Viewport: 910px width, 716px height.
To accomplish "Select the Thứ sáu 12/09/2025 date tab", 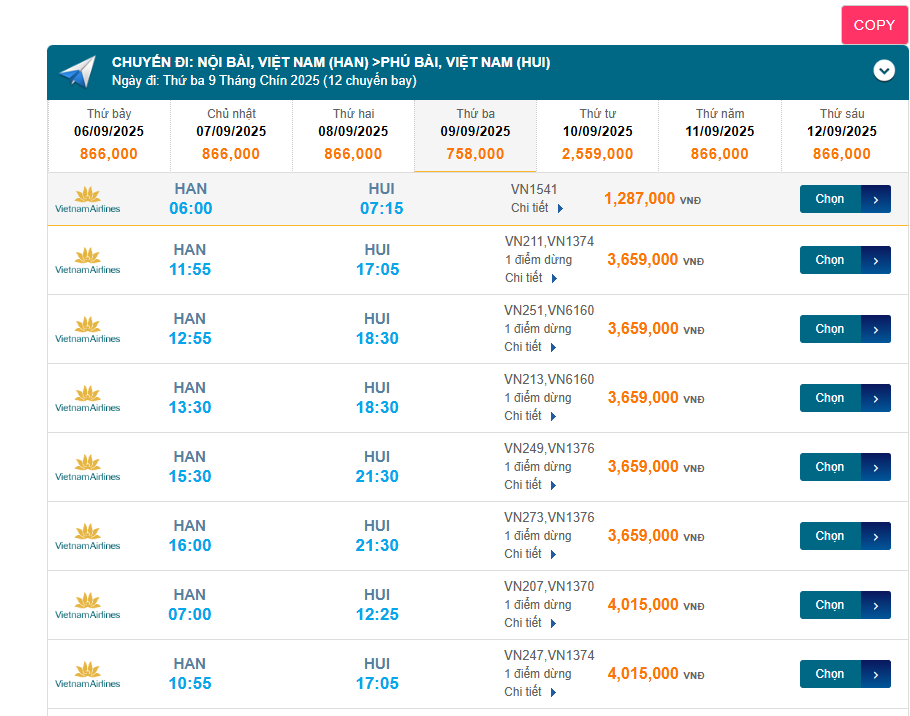I will [841, 136].
